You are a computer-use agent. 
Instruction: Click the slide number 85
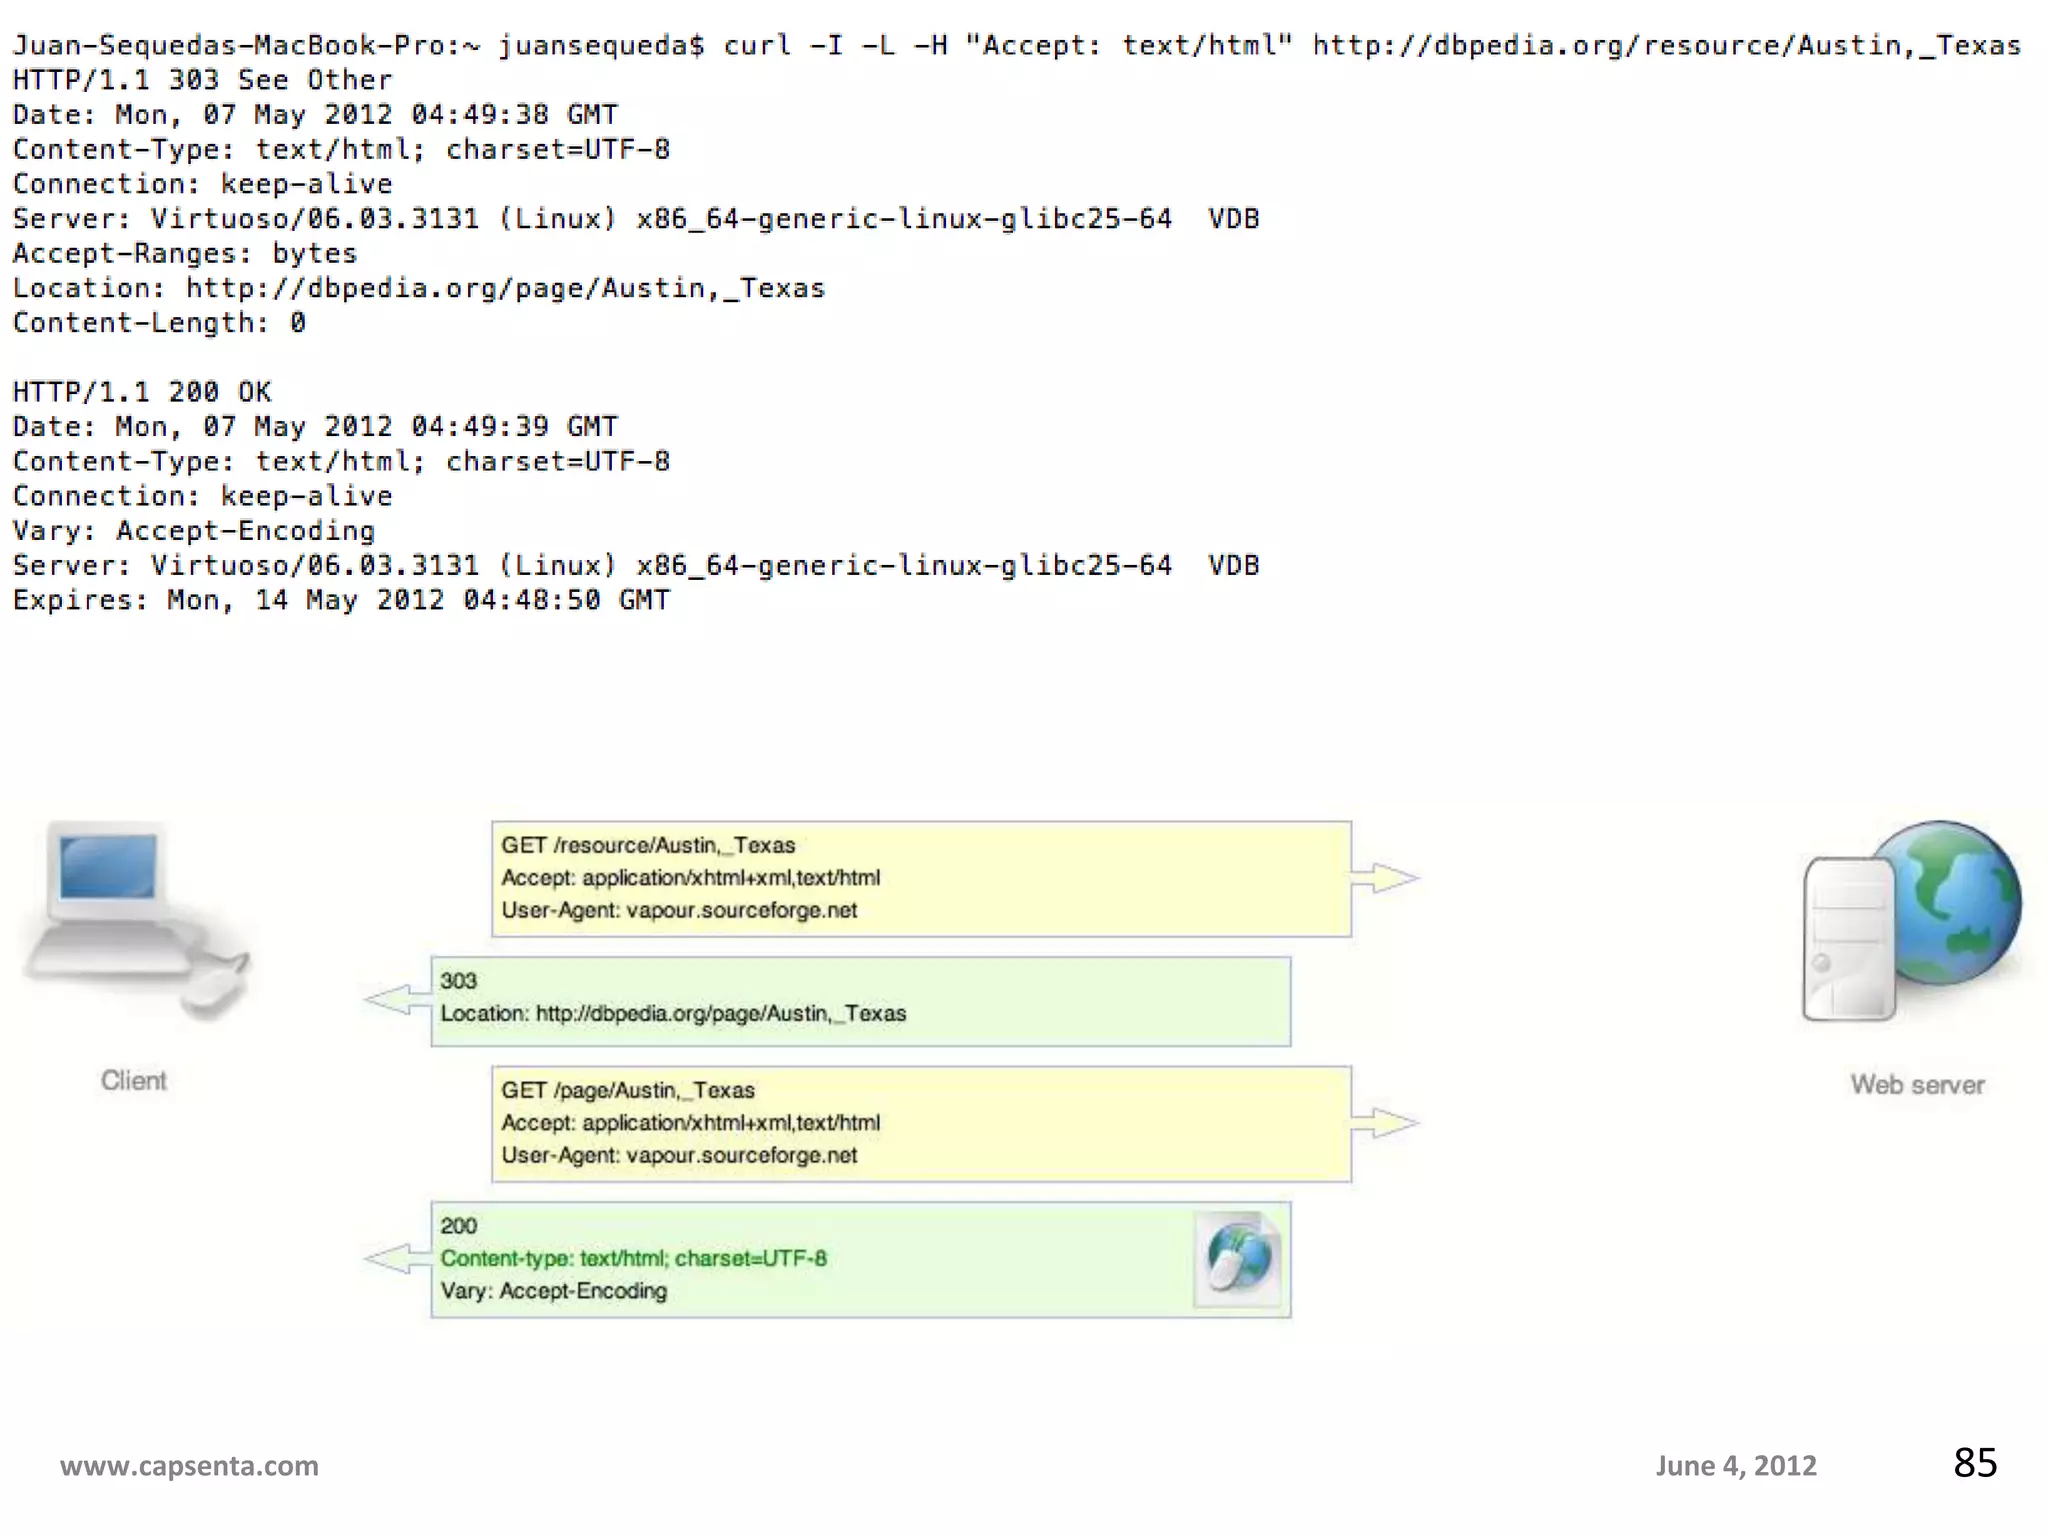point(1974,1462)
